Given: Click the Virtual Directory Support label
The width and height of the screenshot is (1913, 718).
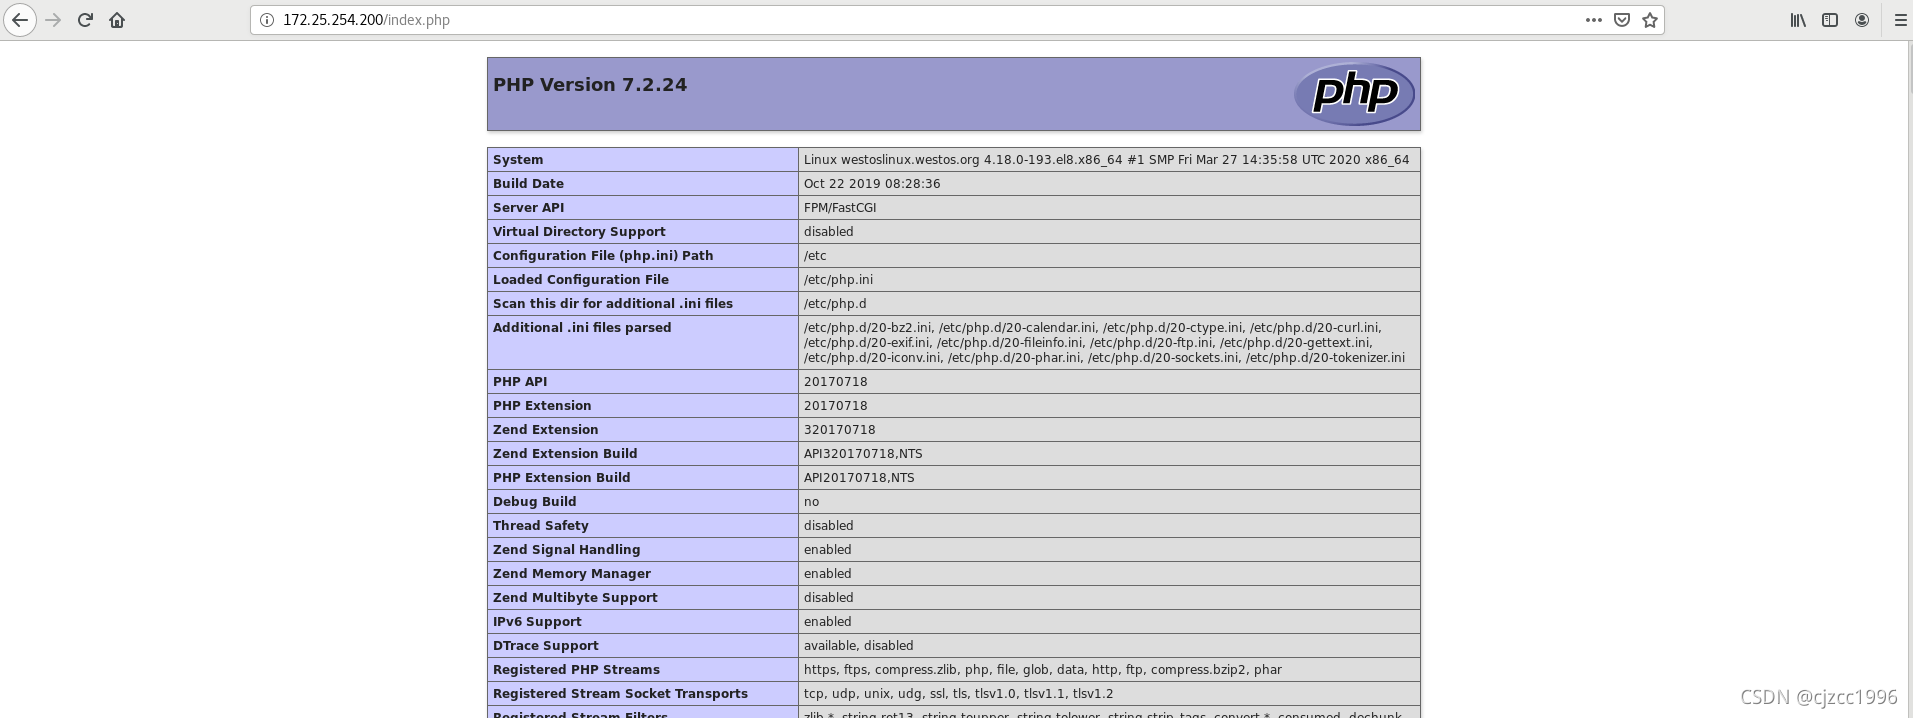Looking at the screenshot, I should pyautogui.click(x=579, y=232).
